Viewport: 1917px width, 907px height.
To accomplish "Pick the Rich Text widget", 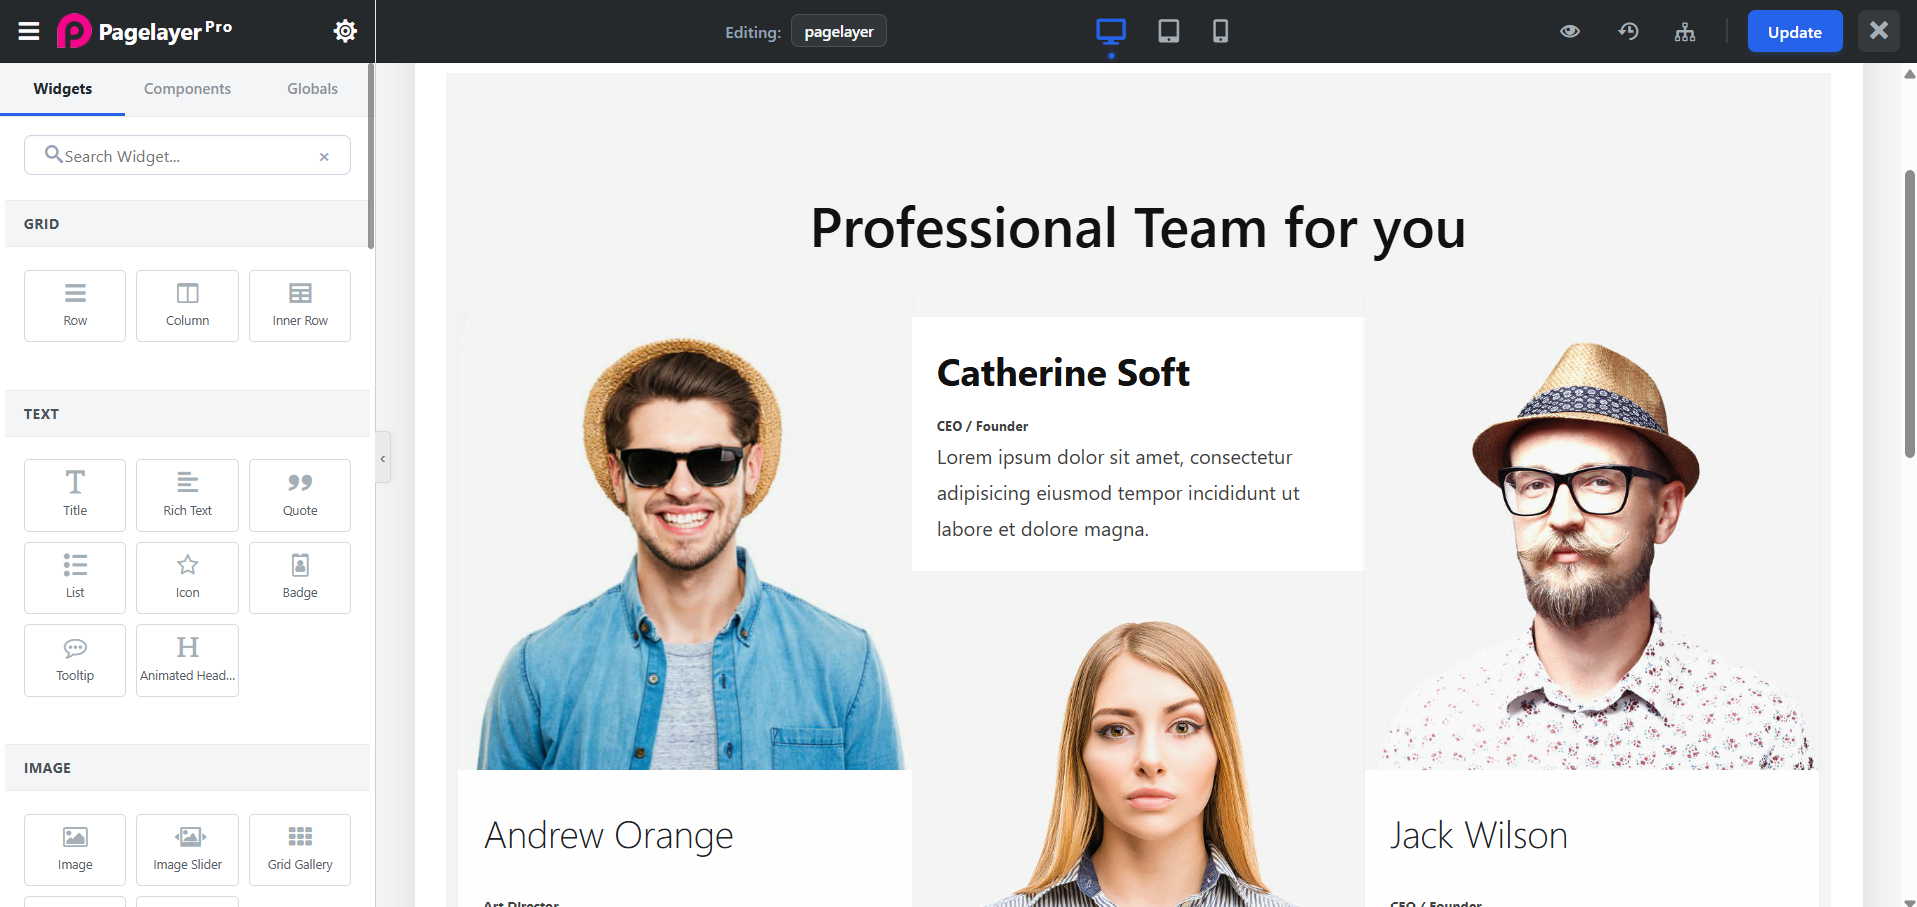I will click(187, 495).
